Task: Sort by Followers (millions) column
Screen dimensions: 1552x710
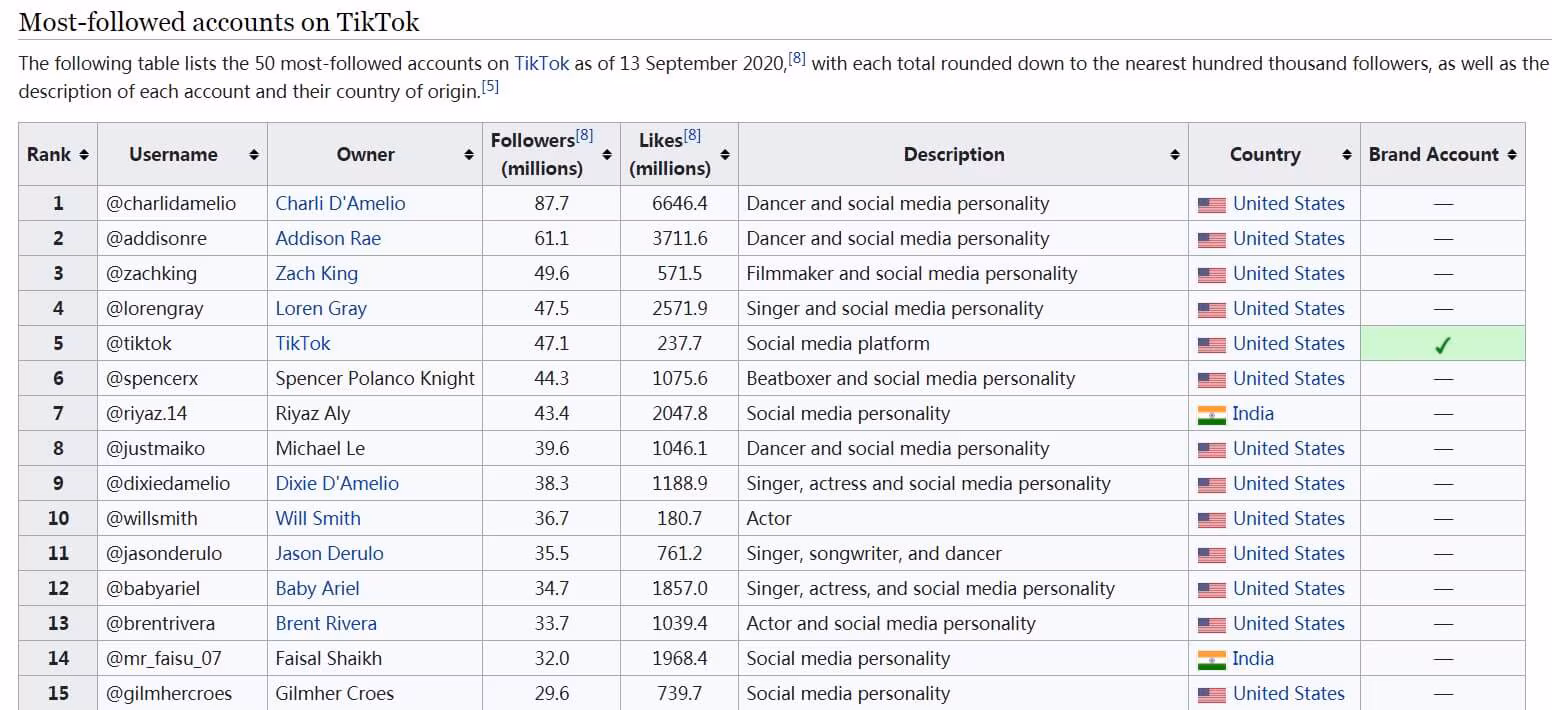Action: click(x=606, y=155)
